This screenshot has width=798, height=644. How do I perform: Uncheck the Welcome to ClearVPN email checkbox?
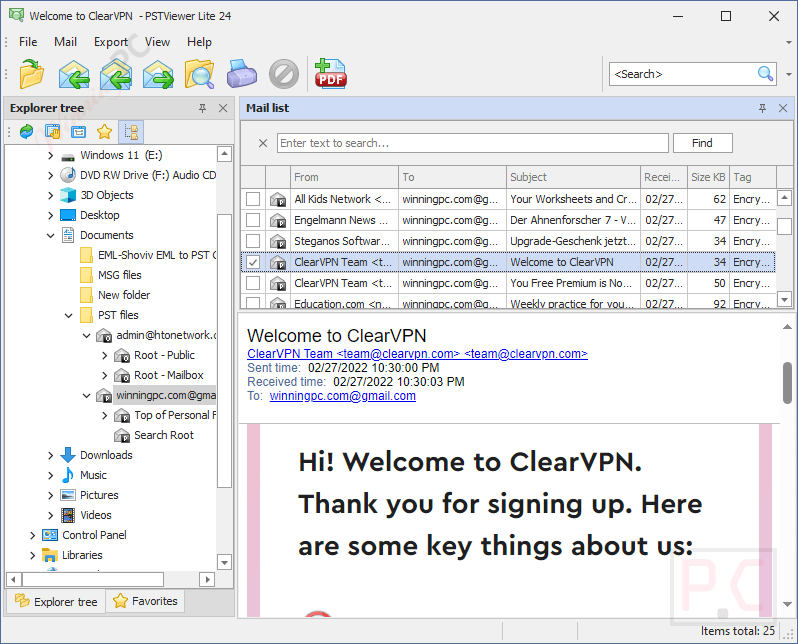pyautogui.click(x=253, y=262)
